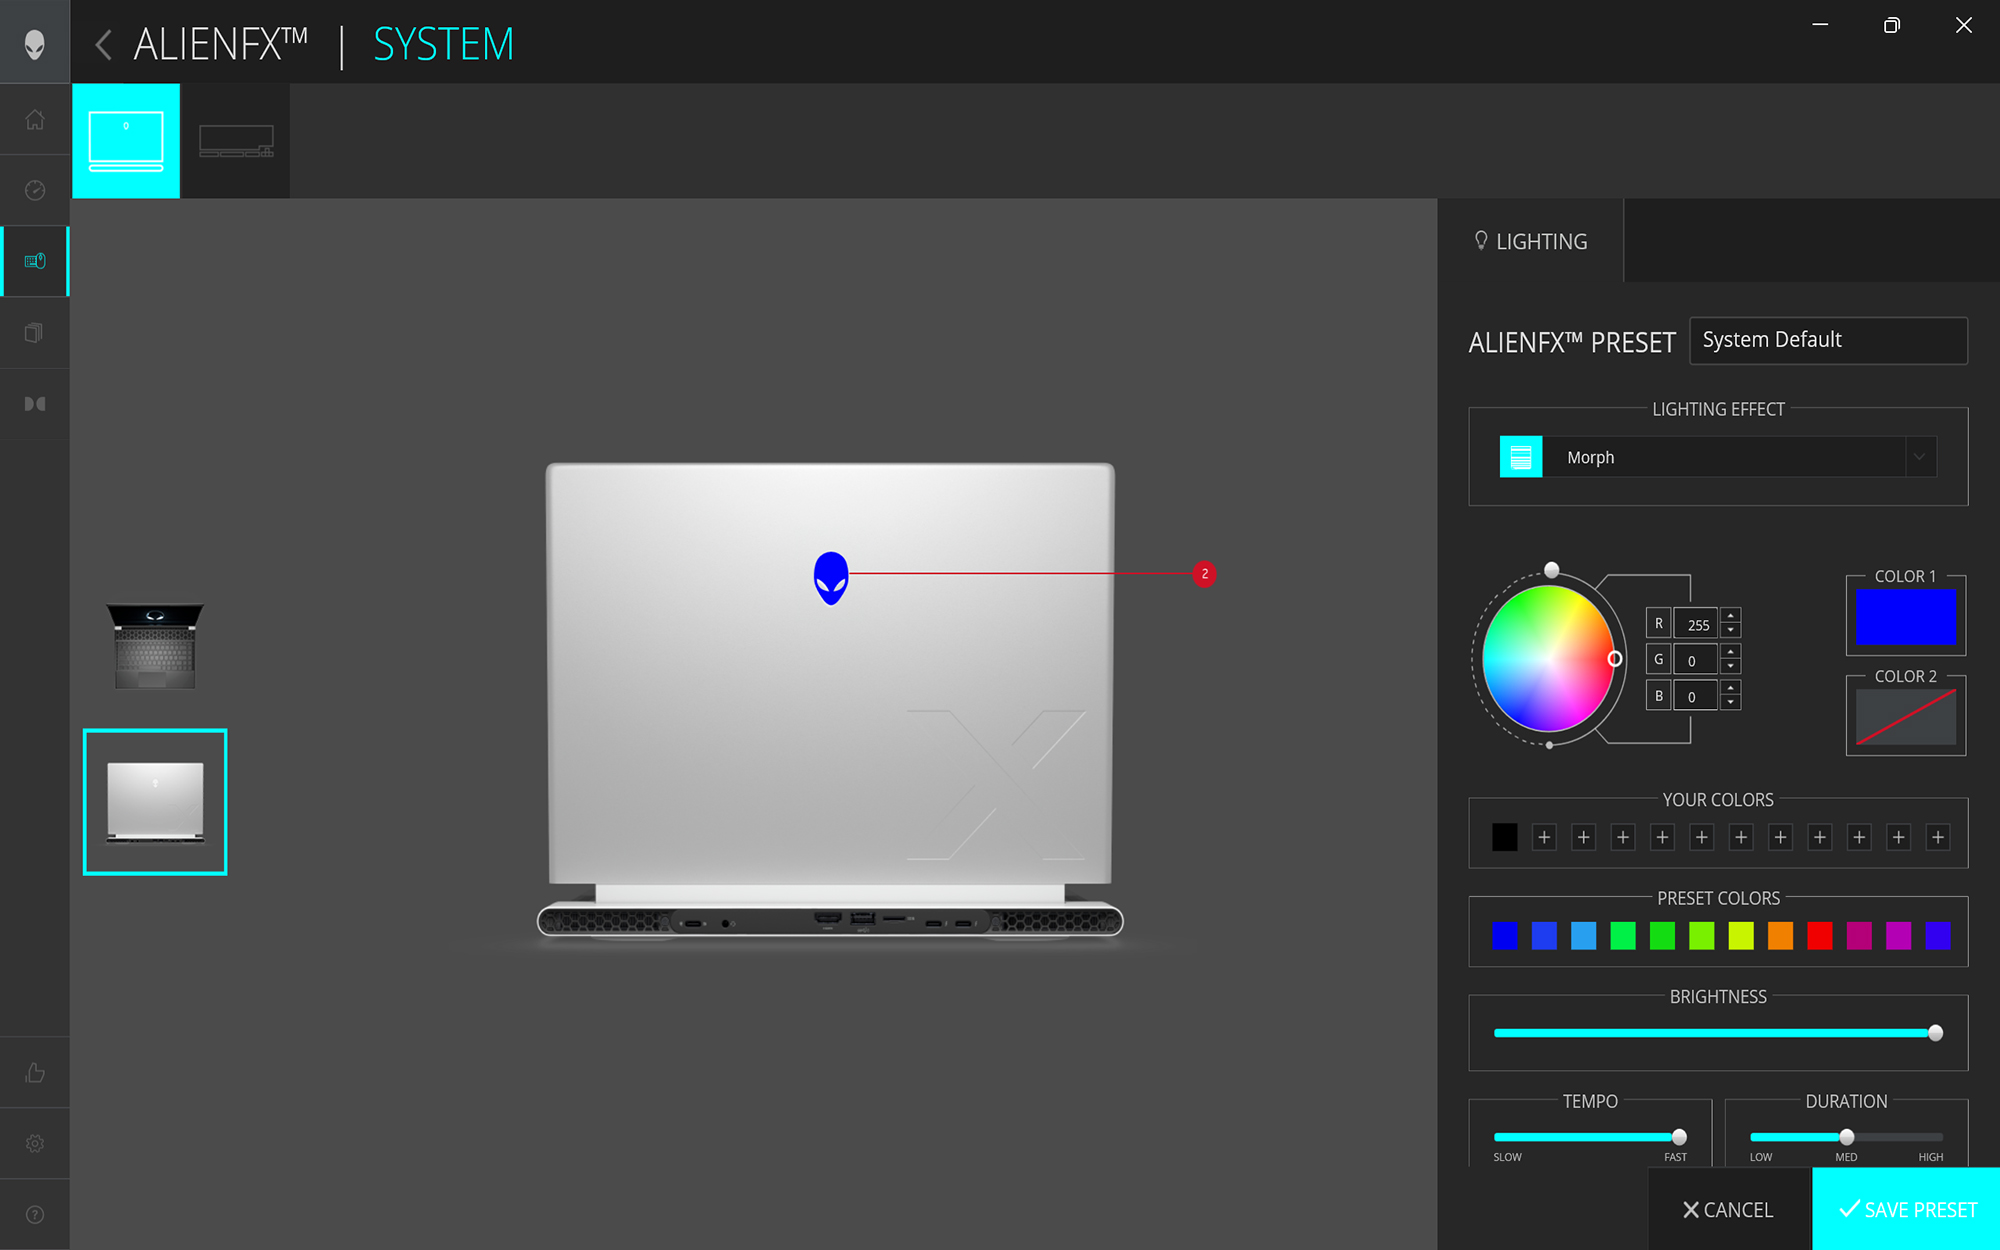Select the Color 2 swatch
Image resolution: width=2000 pixels, height=1250 pixels.
(x=1905, y=717)
